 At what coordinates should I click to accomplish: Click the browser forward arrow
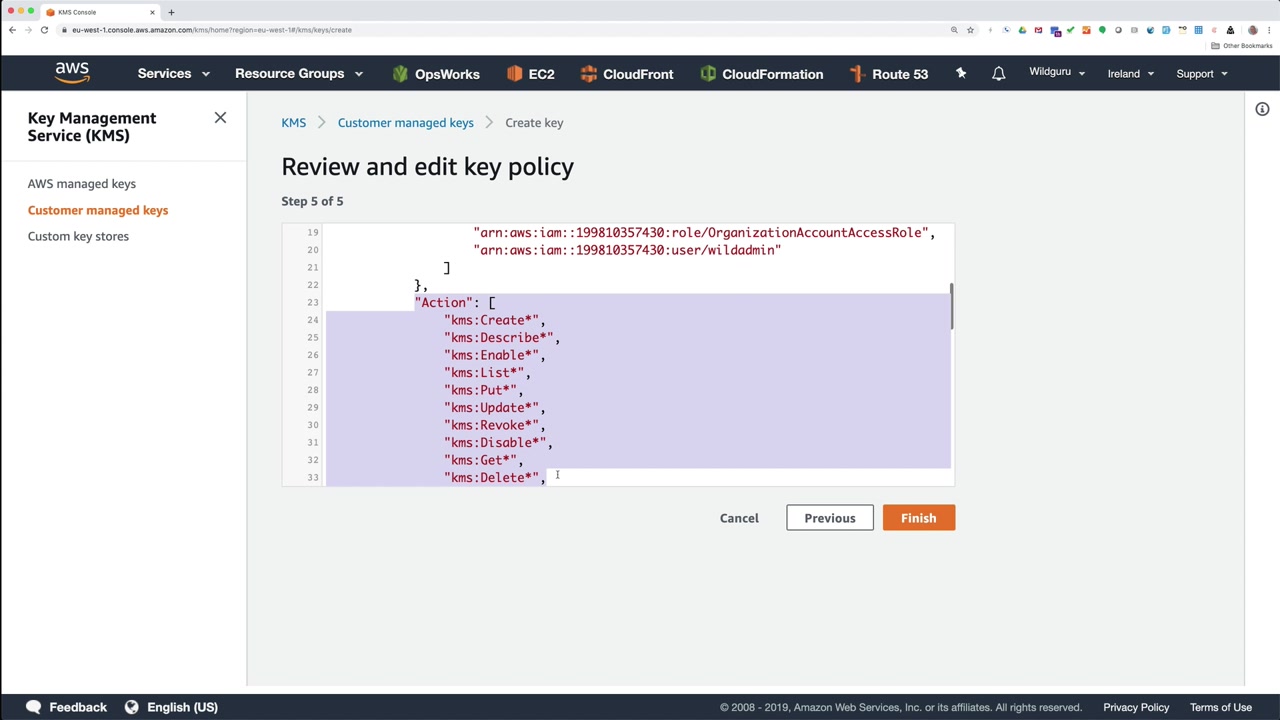[x=28, y=30]
